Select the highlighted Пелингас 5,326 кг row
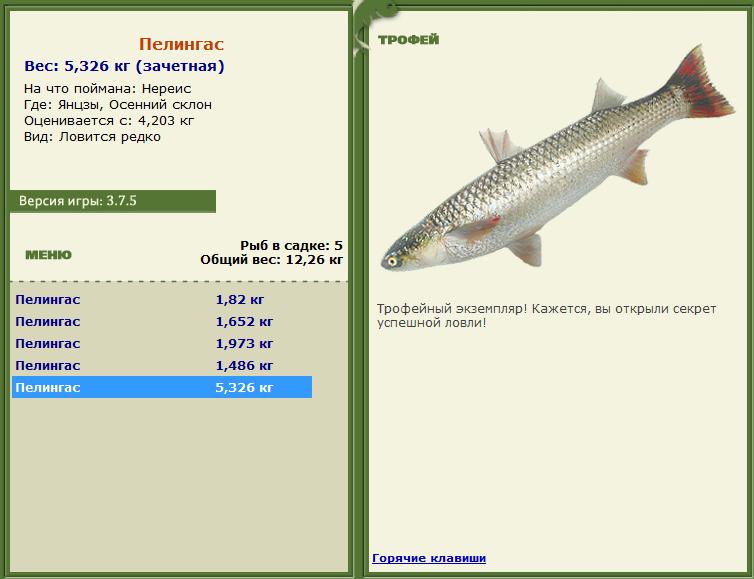The image size is (754, 579). coord(162,387)
